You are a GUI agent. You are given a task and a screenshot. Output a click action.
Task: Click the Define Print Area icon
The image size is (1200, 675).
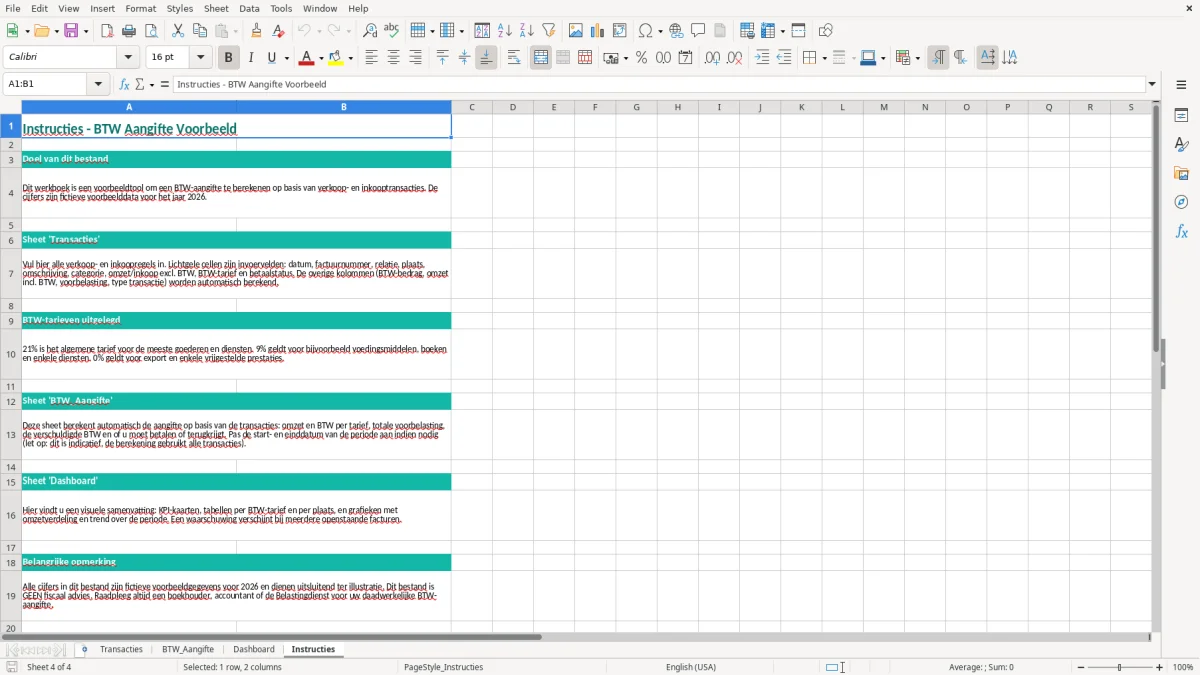[x=747, y=31]
